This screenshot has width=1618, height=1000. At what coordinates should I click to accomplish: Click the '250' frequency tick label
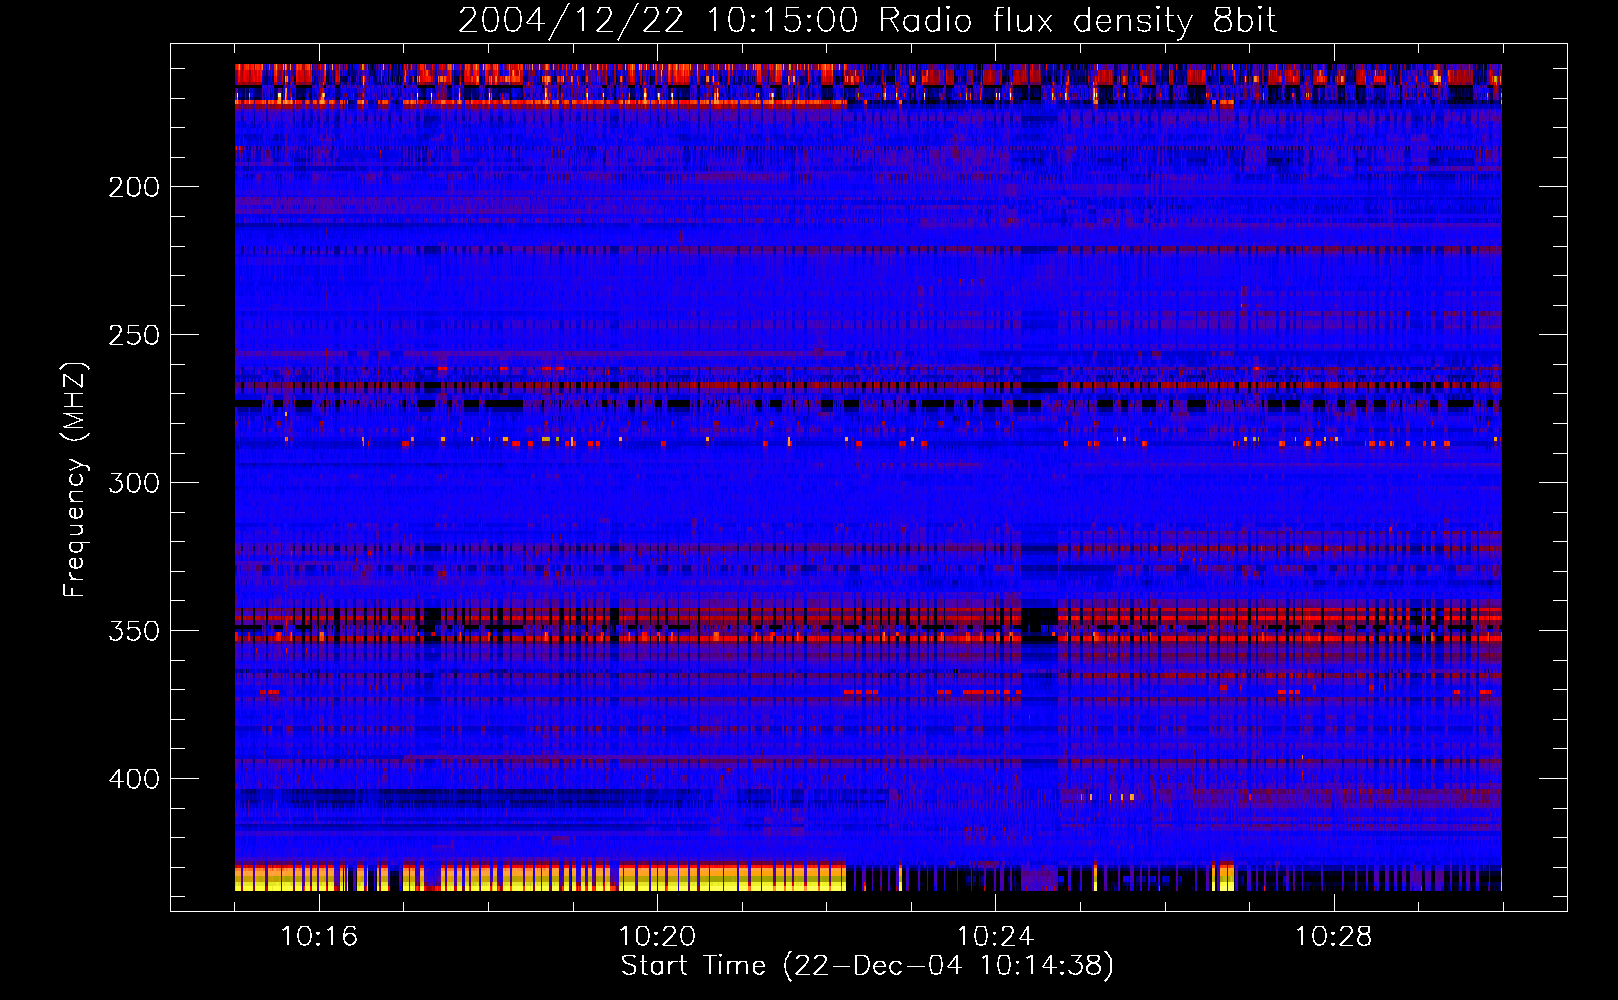point(134,335)
